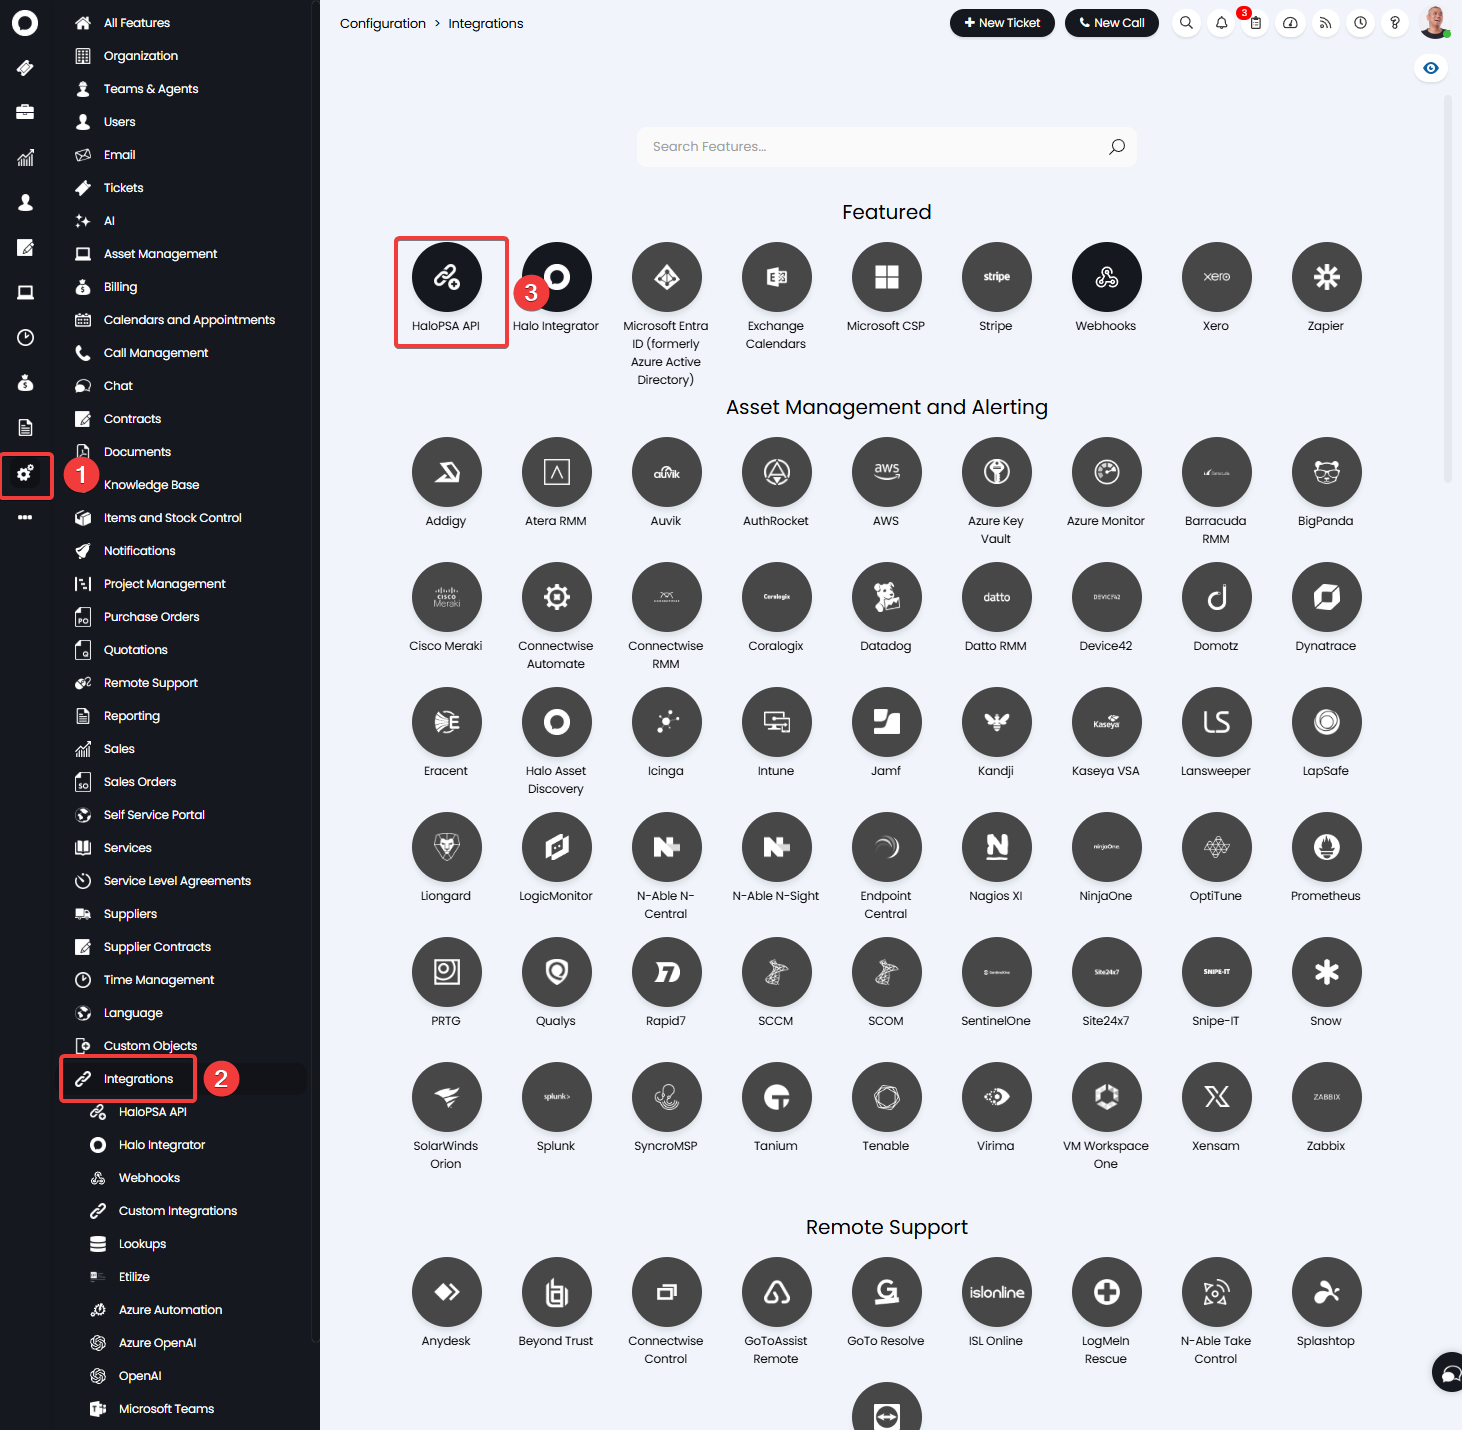Open the Zabbix integration

pyautogui.click(x=1327, y=1097)
